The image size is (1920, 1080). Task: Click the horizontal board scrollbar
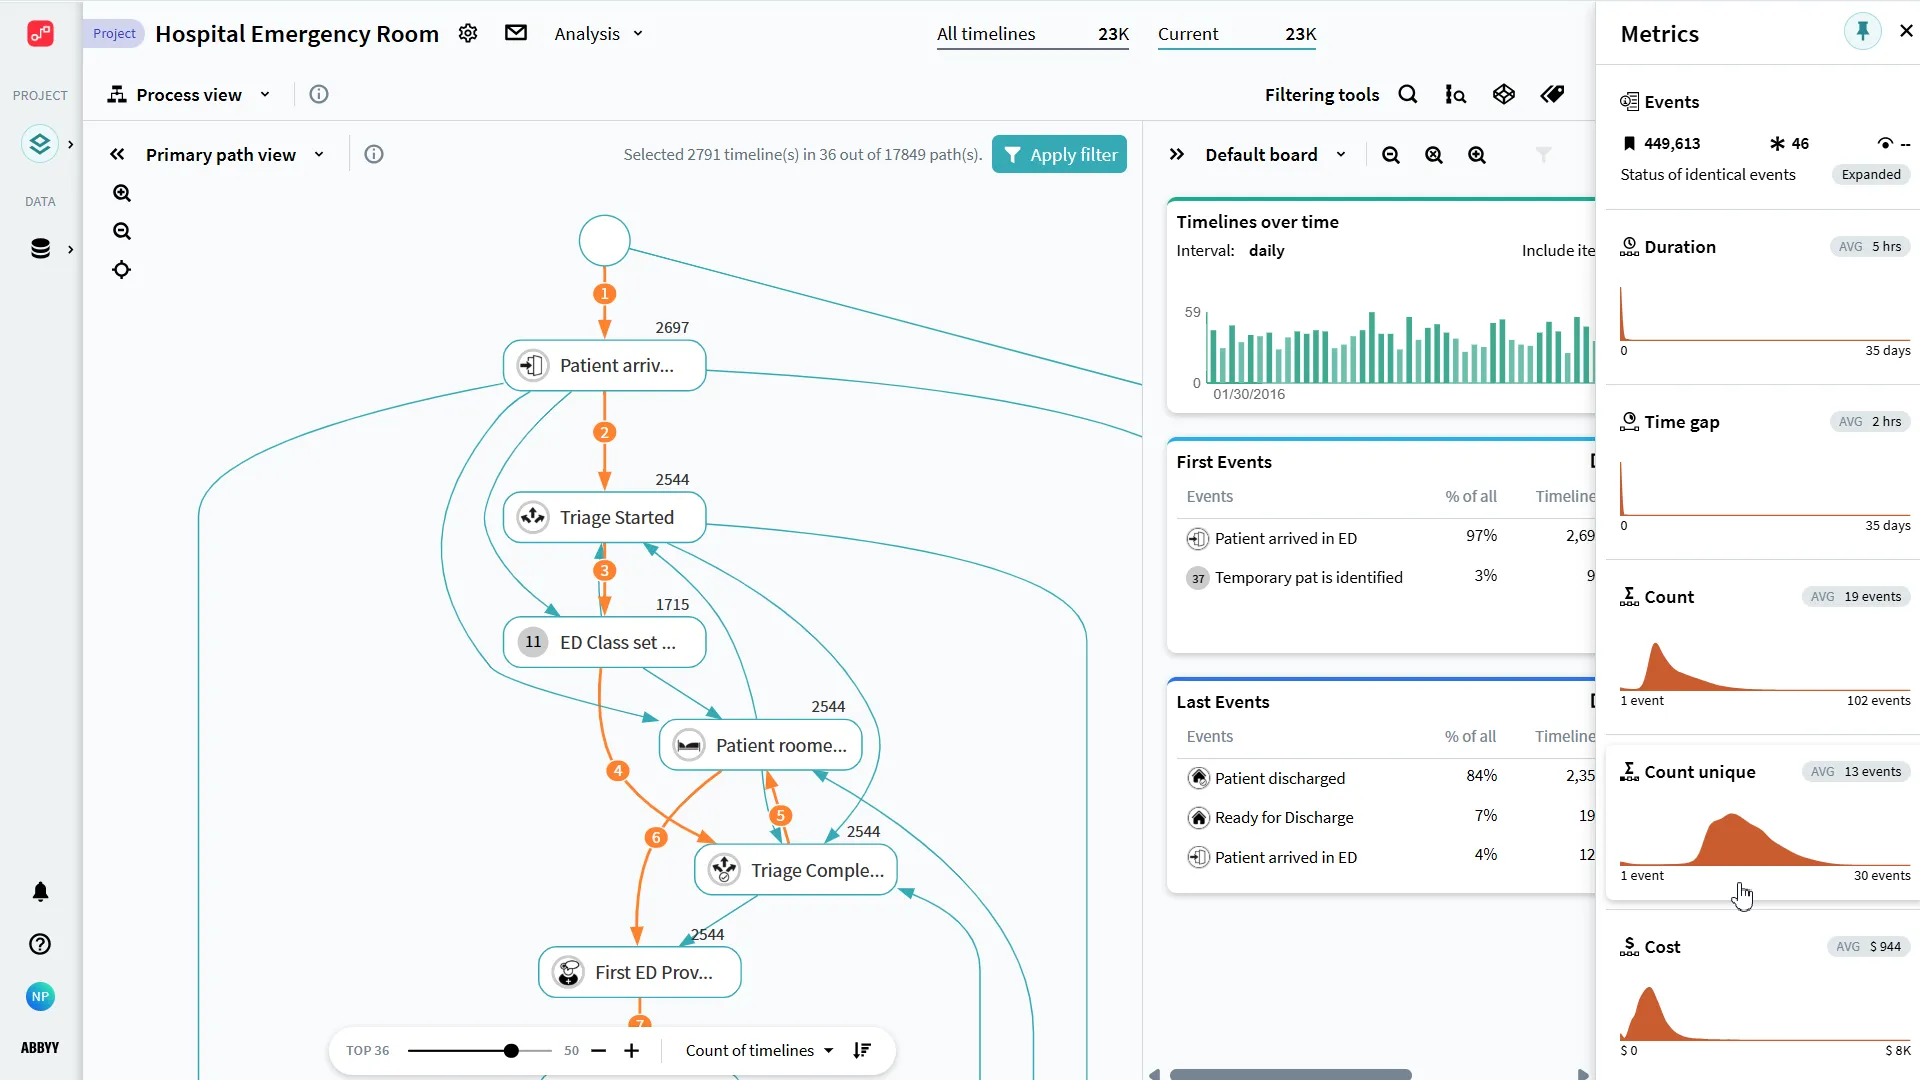pyautogui.click(x=1290, y=1074)
